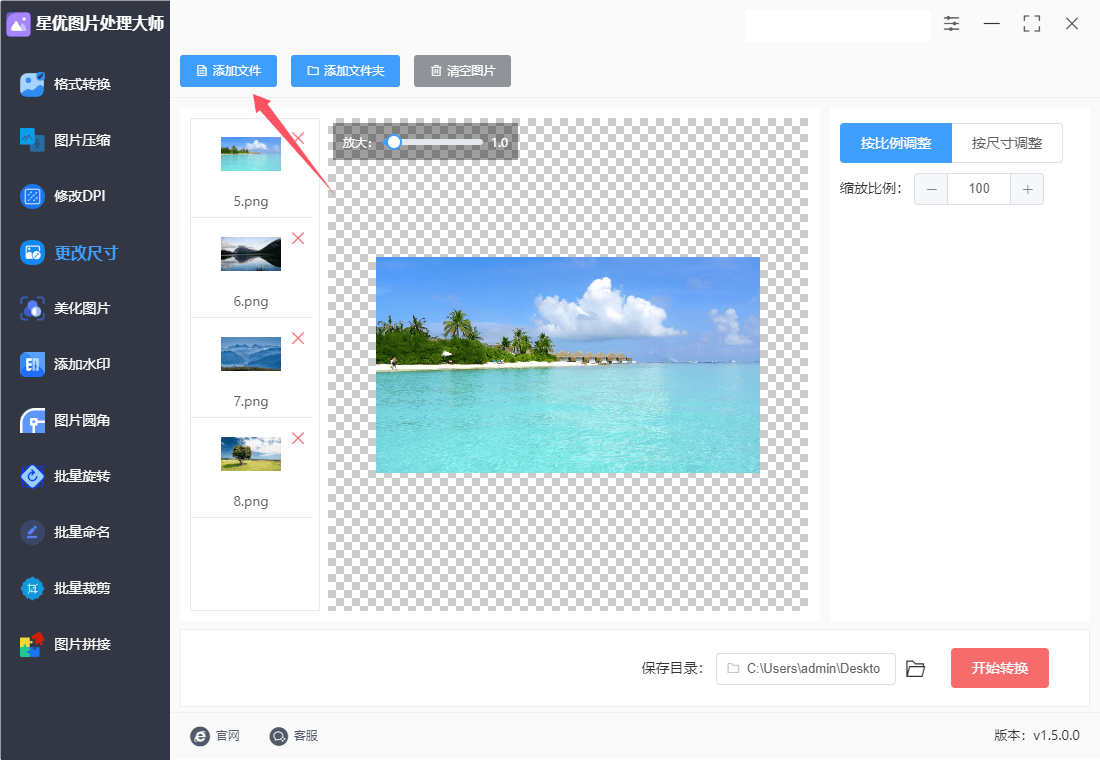Image resolution: width=1100 pixels, height=760 pixels.
Task: Switch to 按比例调整 tab
Action: pyautogui.click(x=895, y=143)
